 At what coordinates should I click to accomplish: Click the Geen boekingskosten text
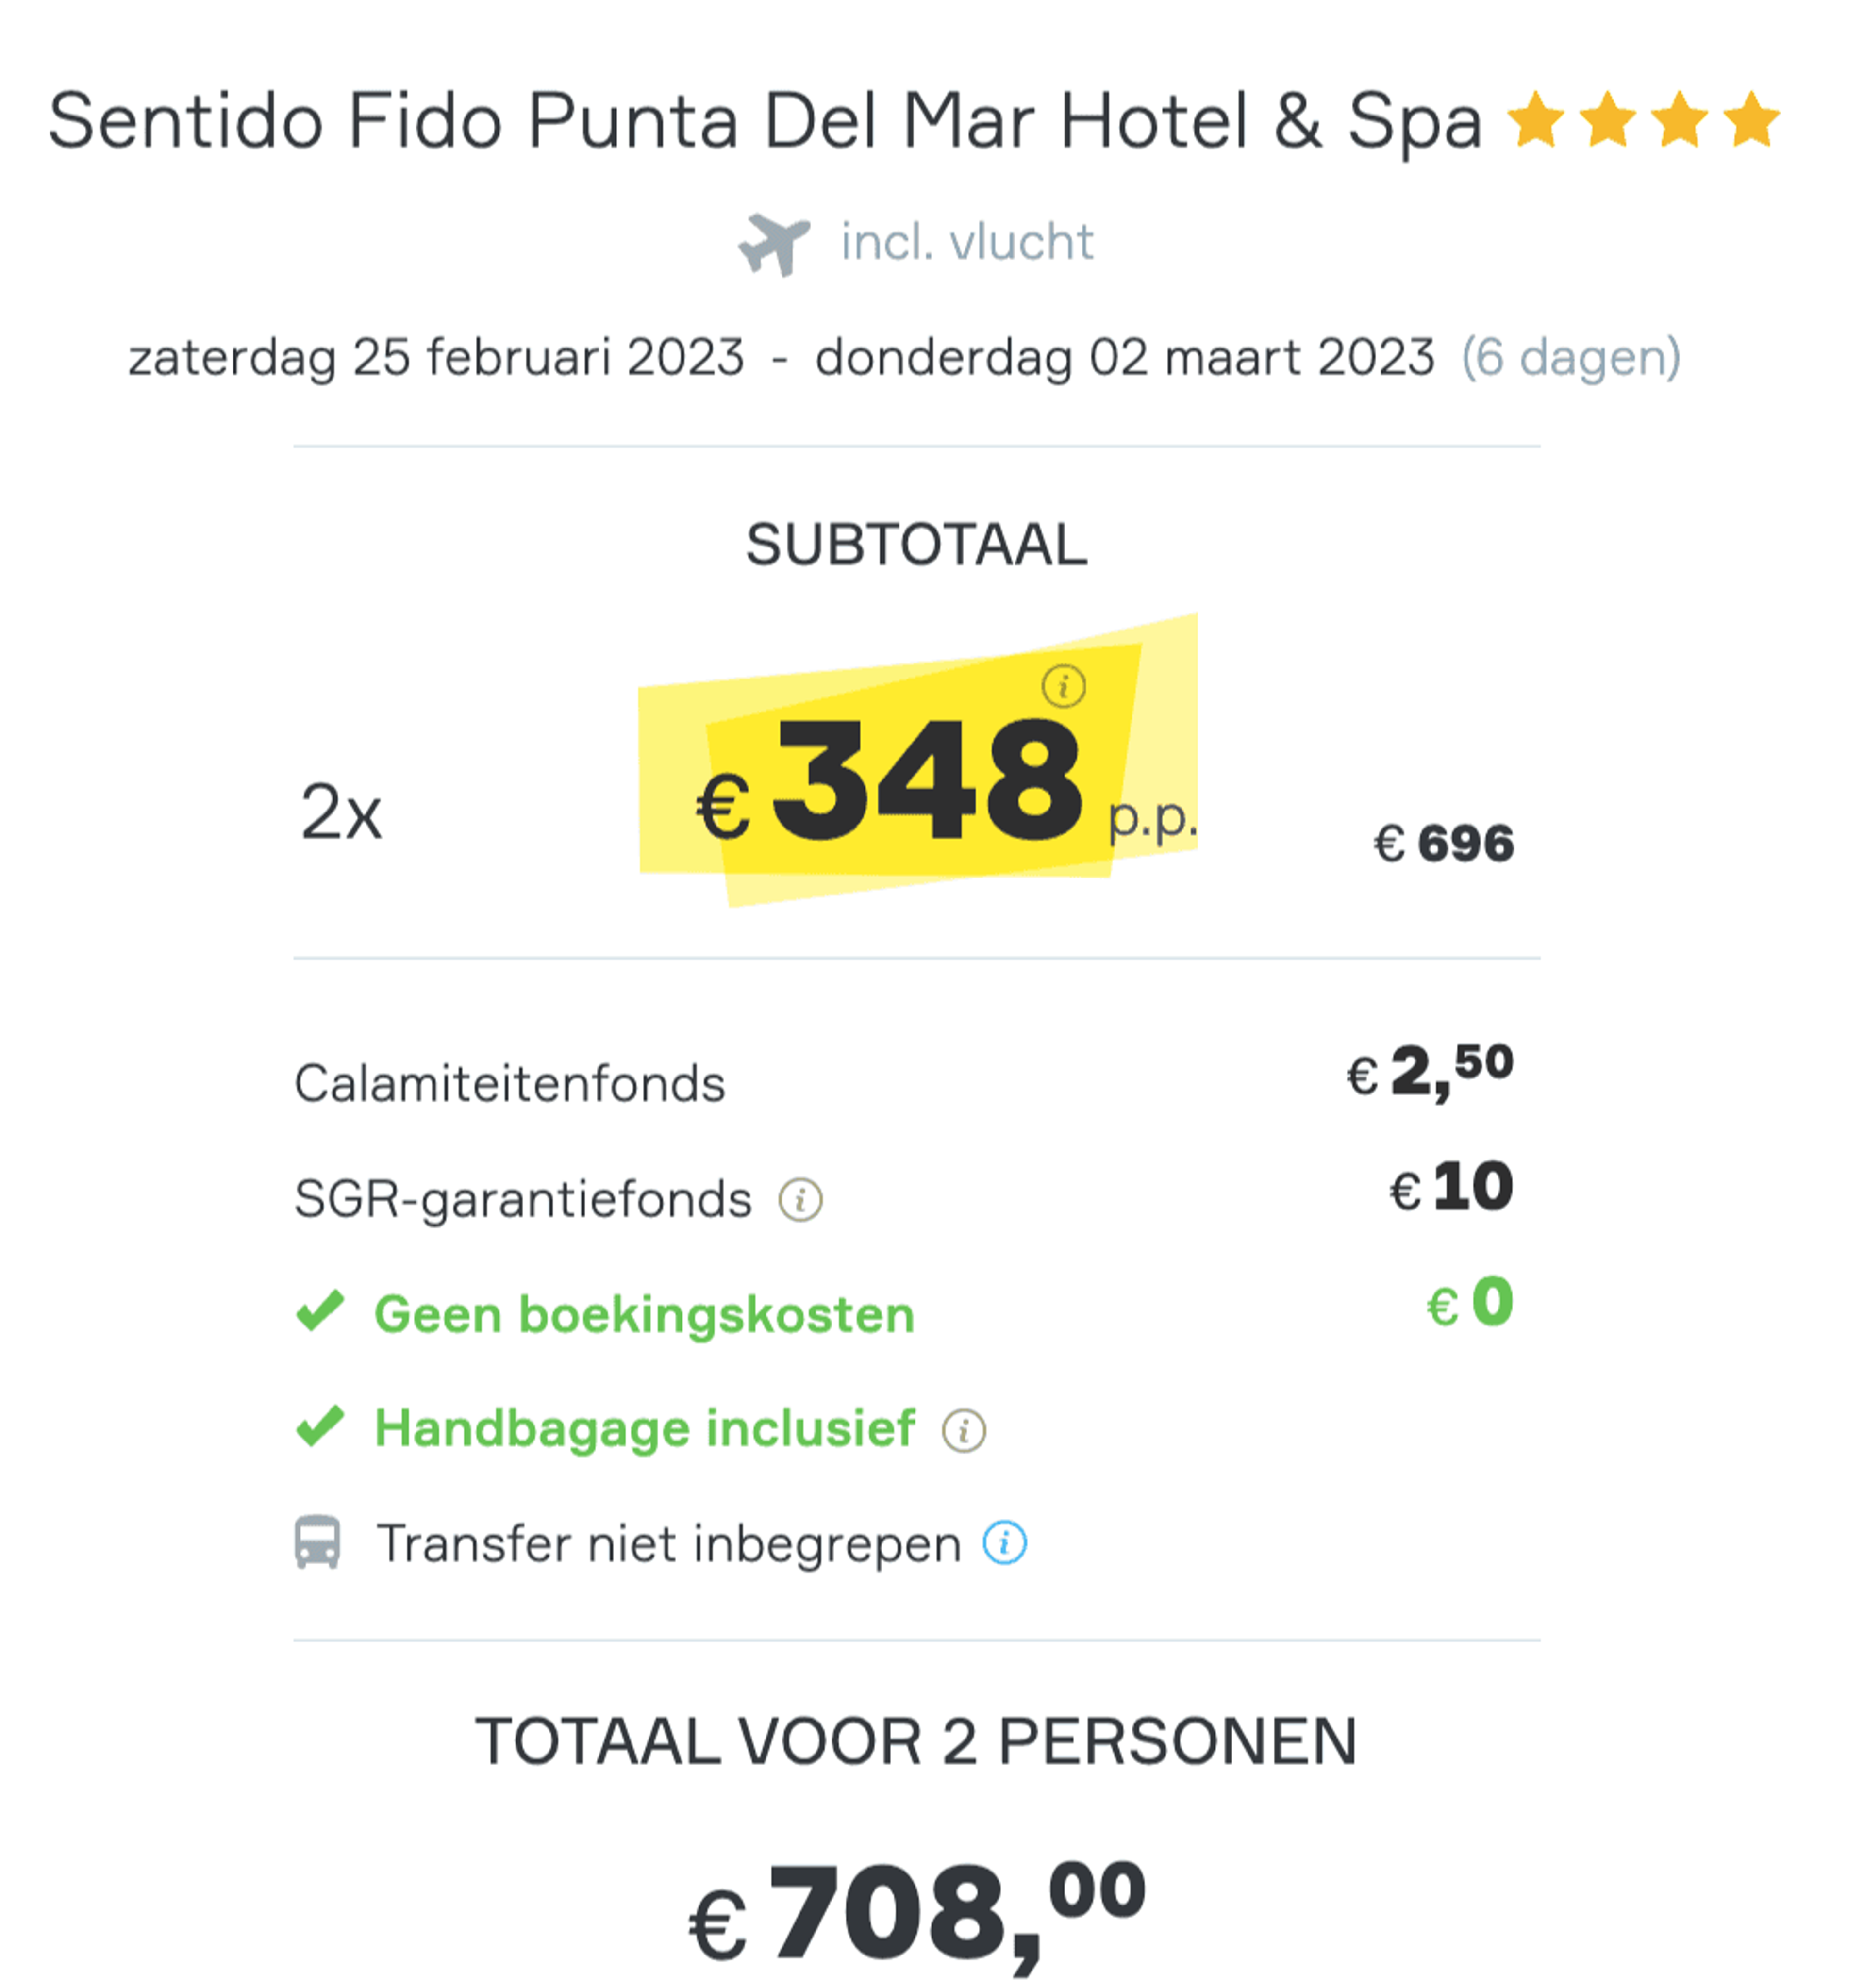(x=644, y=1313)
